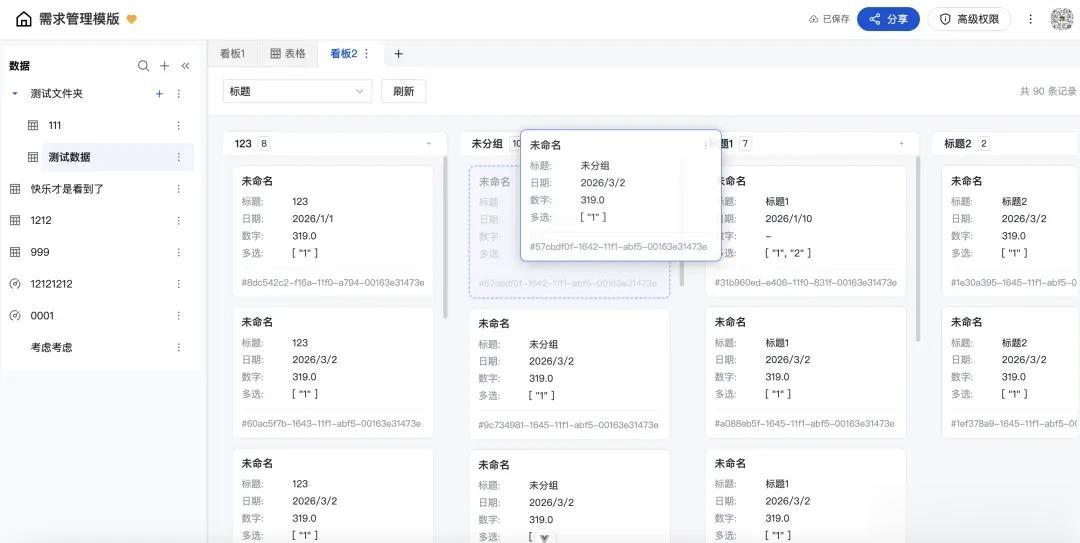Open card with ID #60ac5f7b
This screenshot has width=1080, height=543.
[333, 372]
